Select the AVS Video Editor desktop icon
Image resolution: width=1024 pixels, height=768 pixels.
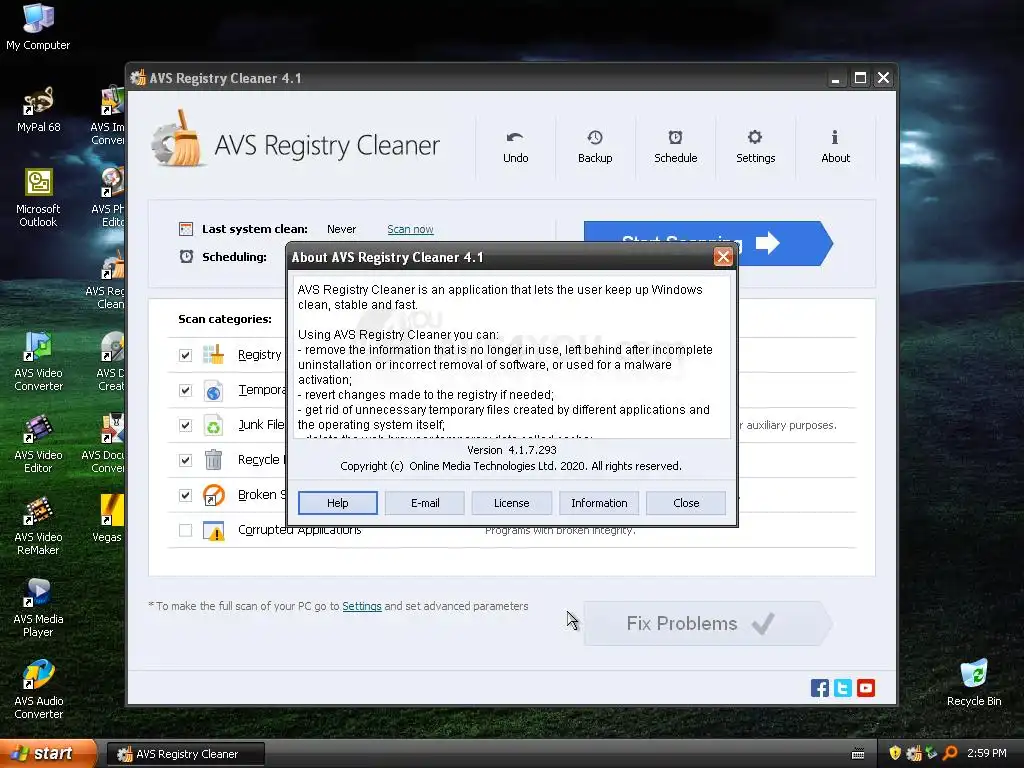38,444
